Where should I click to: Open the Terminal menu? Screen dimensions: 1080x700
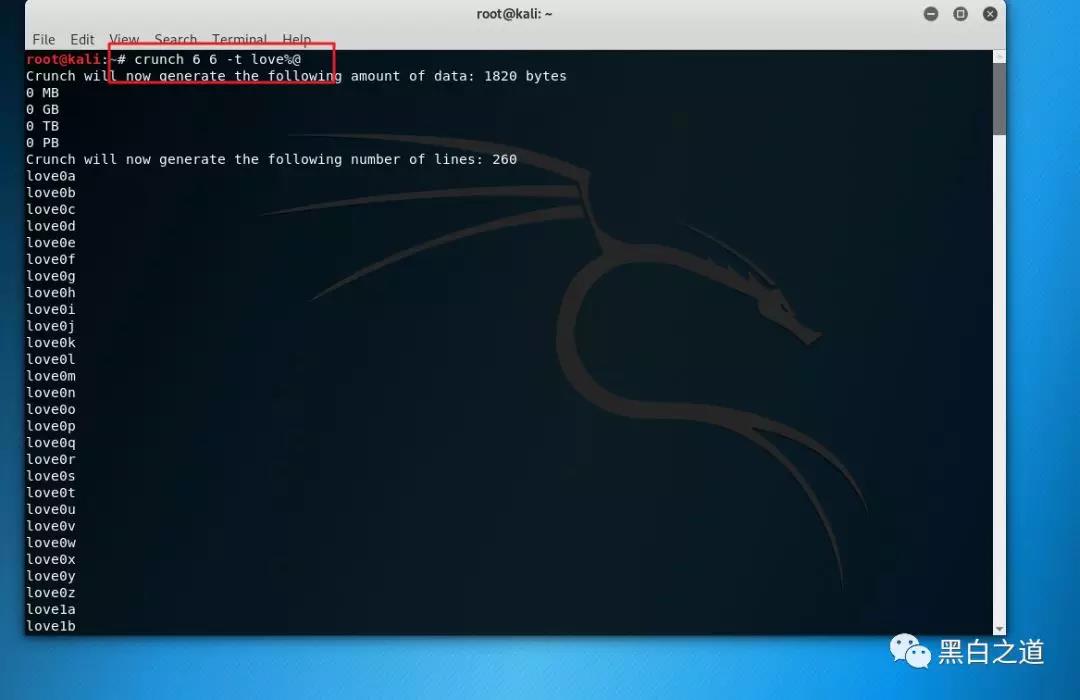tap(239, 40)
